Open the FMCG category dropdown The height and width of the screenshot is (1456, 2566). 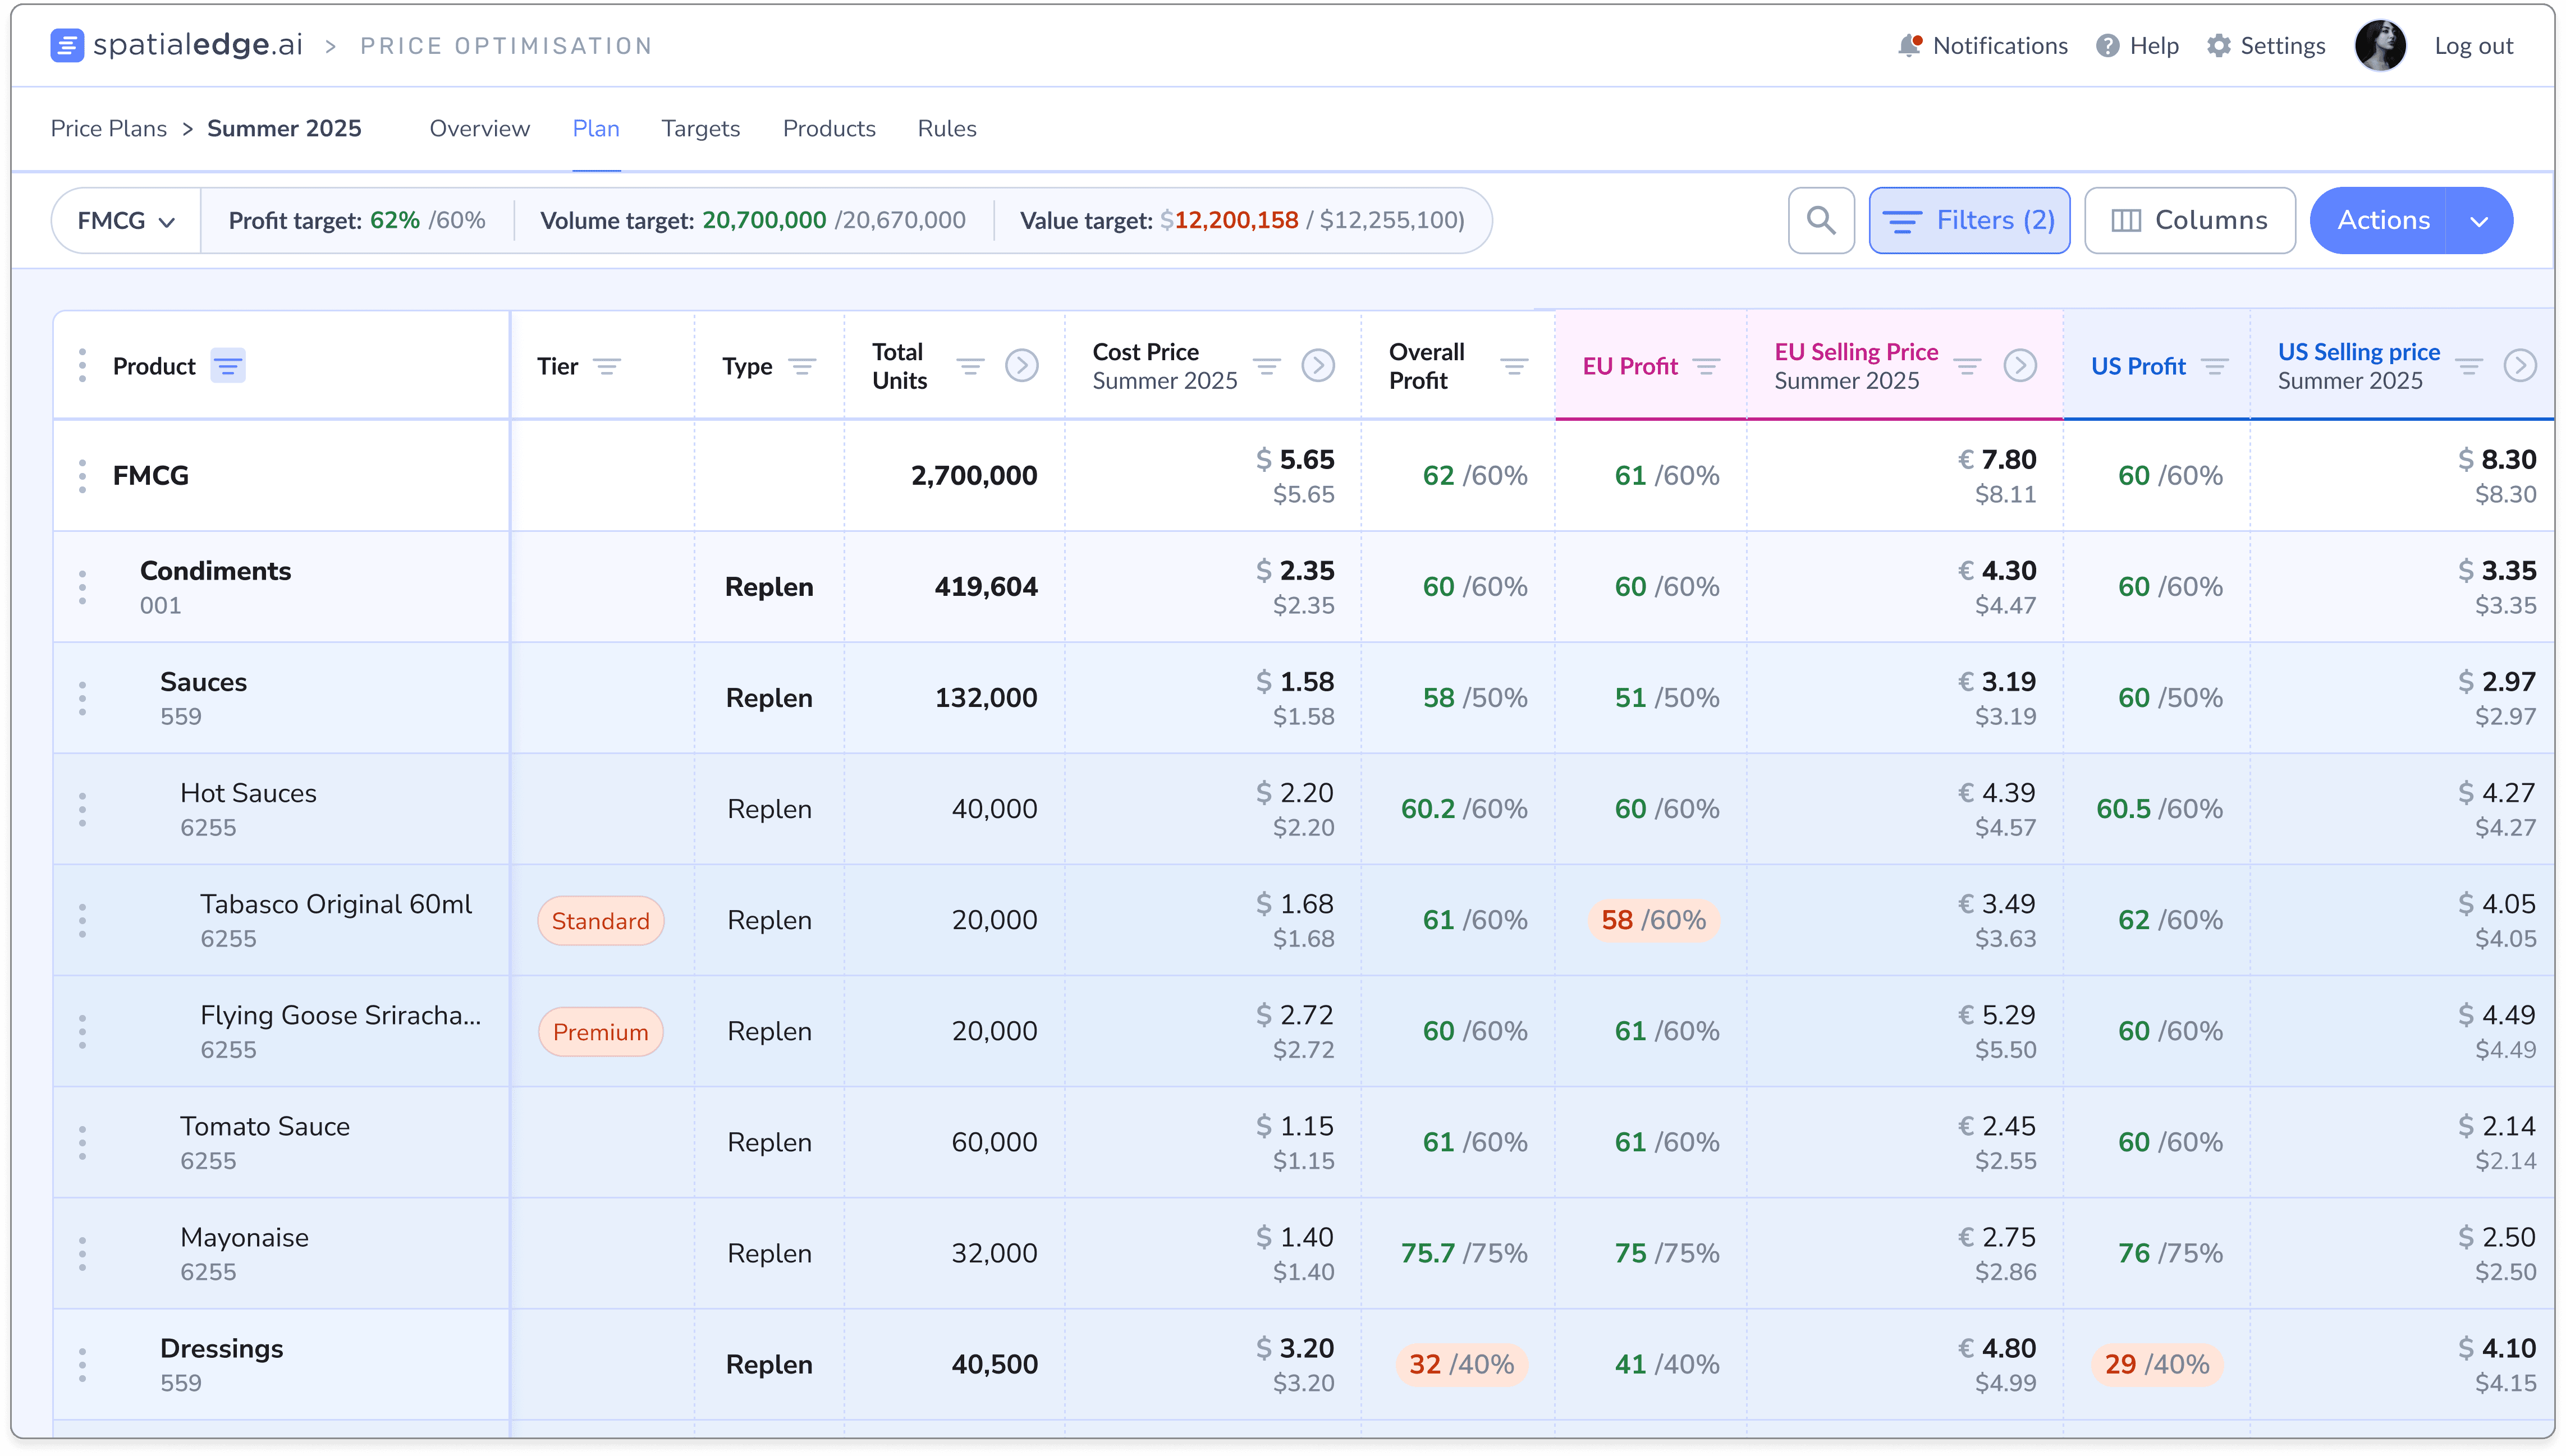[x=126, y=220]
